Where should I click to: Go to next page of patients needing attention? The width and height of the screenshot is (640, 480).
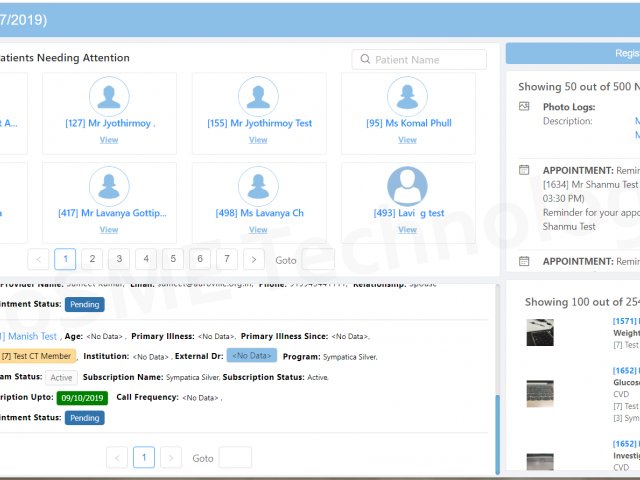coord(254,260)
